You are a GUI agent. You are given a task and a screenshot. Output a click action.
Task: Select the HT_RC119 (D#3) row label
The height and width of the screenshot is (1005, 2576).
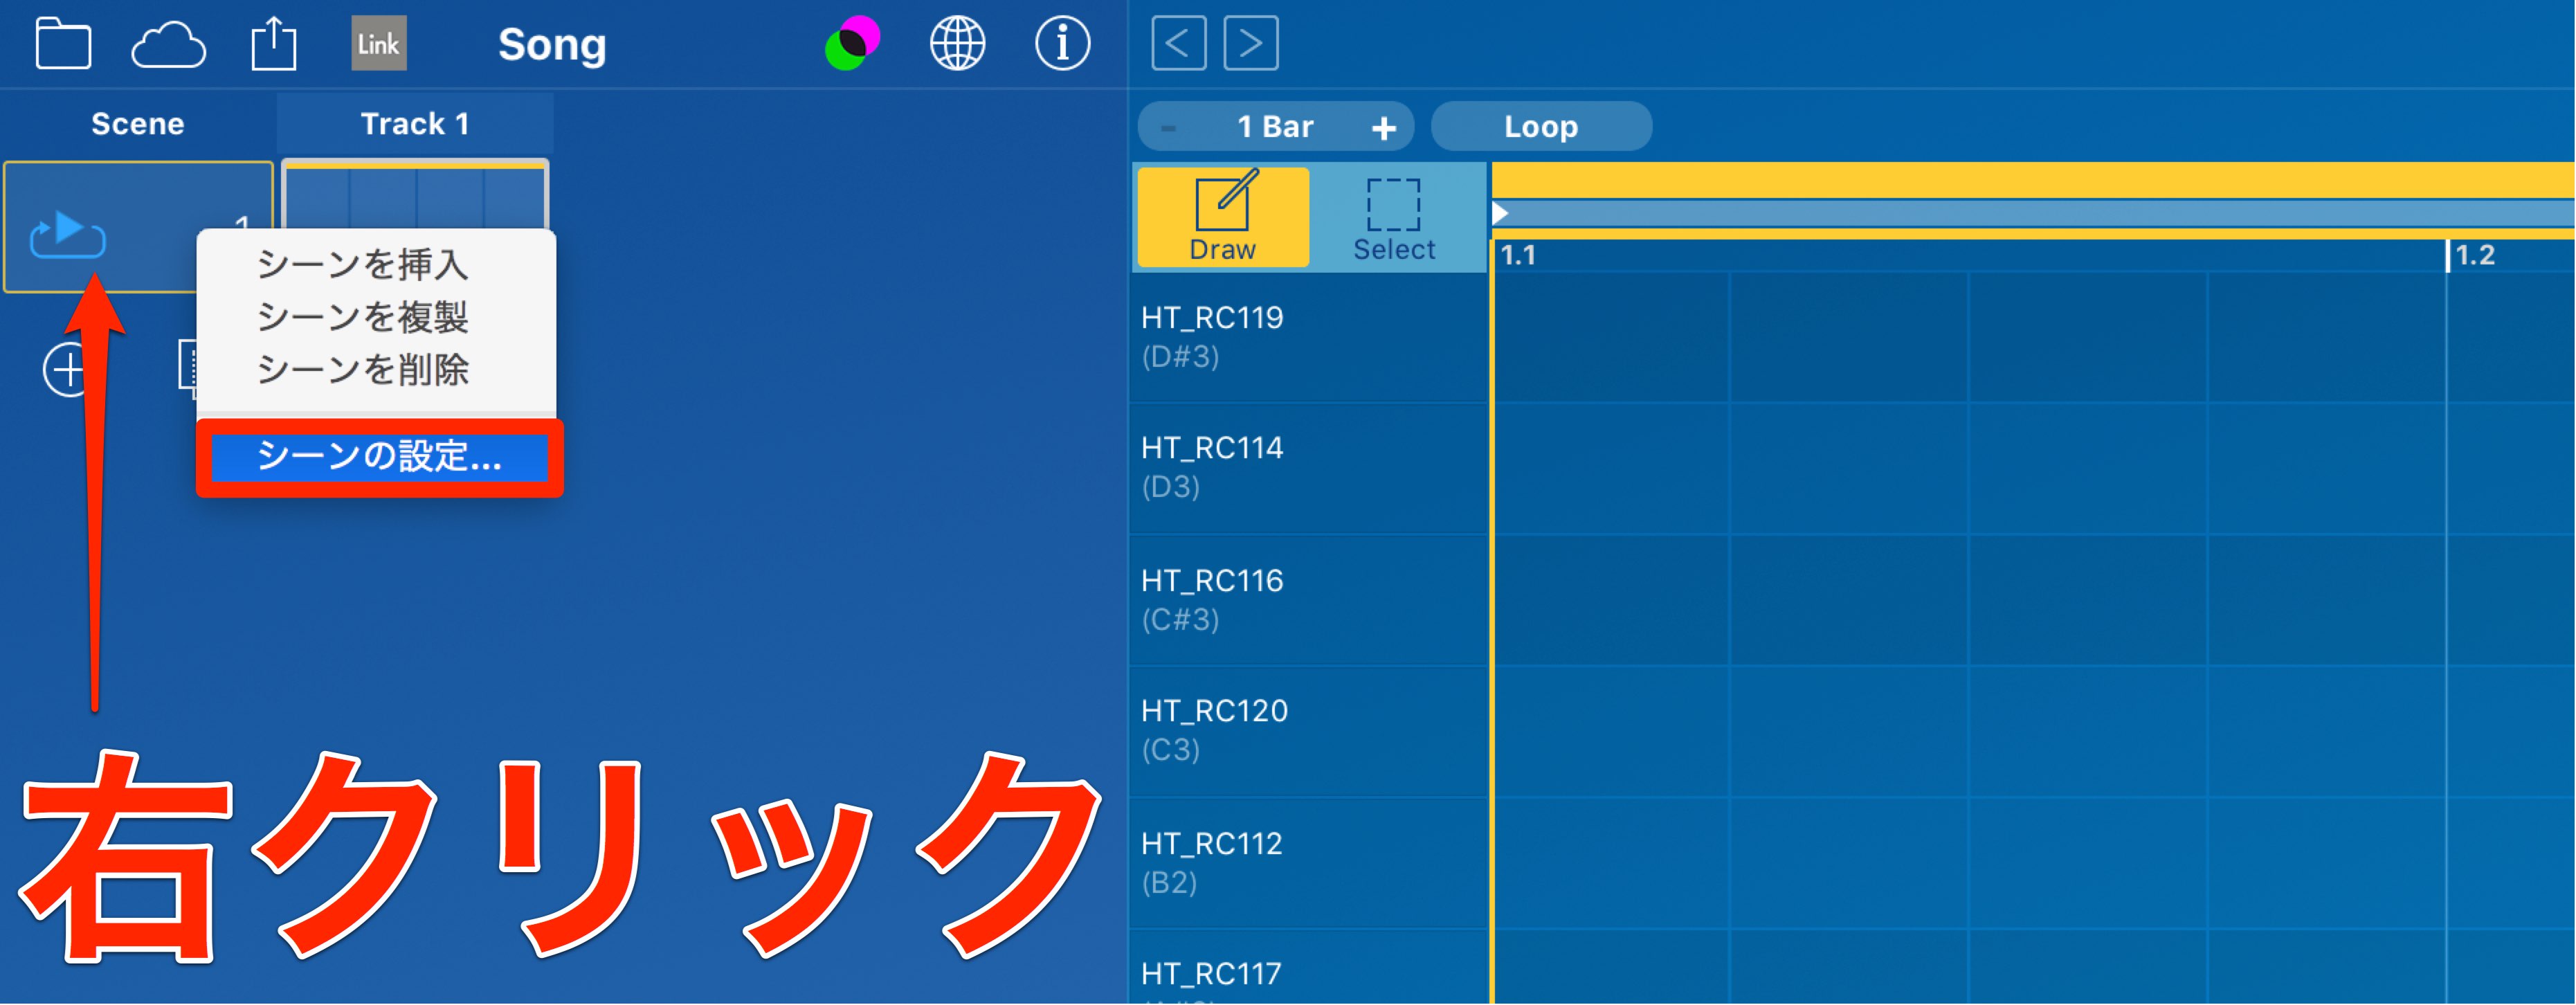[x=1308, y=337]
